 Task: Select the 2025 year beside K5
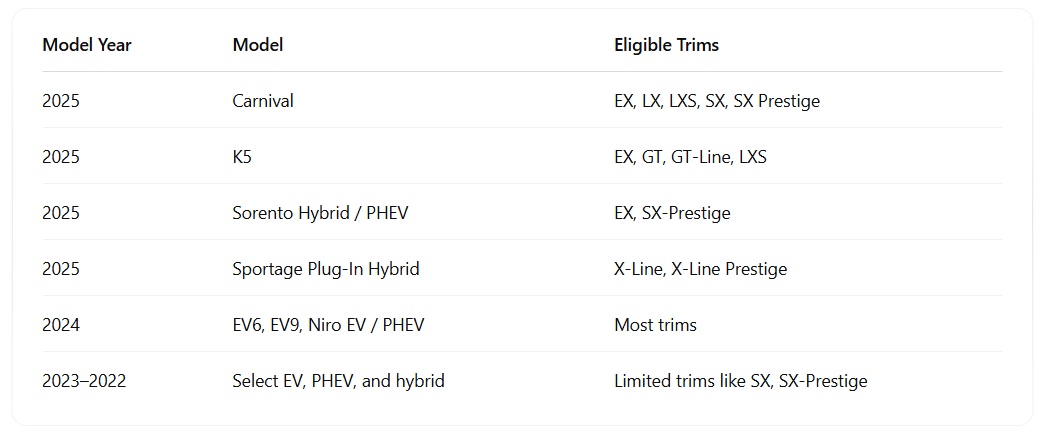(x=61, y=157)
